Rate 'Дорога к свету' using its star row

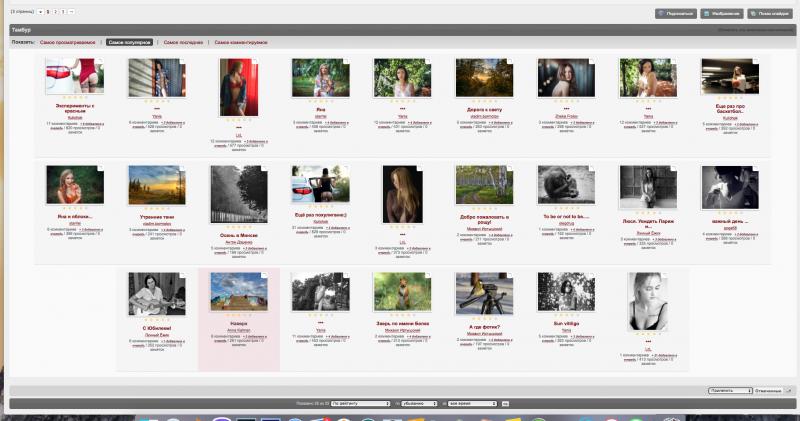point(484,102)
